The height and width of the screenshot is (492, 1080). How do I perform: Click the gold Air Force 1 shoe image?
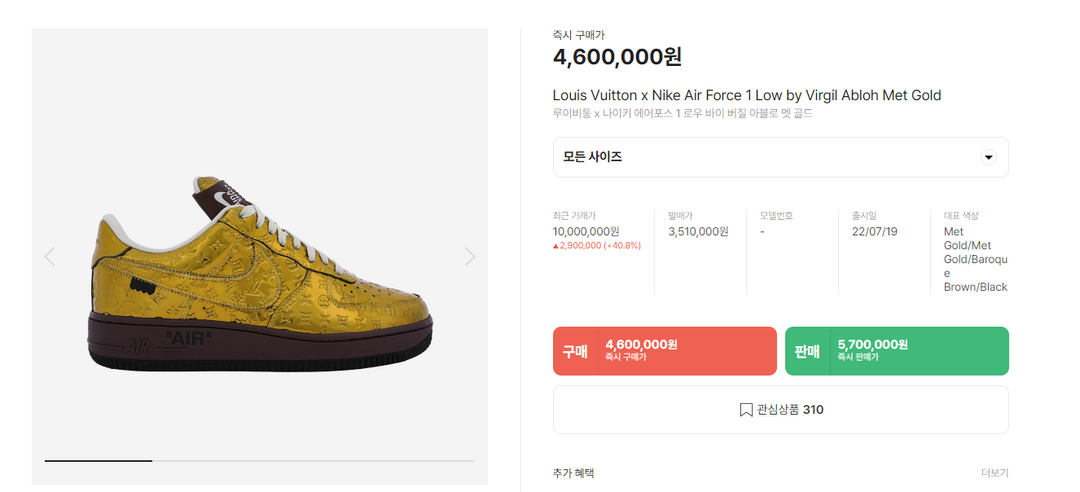(267, 275)
